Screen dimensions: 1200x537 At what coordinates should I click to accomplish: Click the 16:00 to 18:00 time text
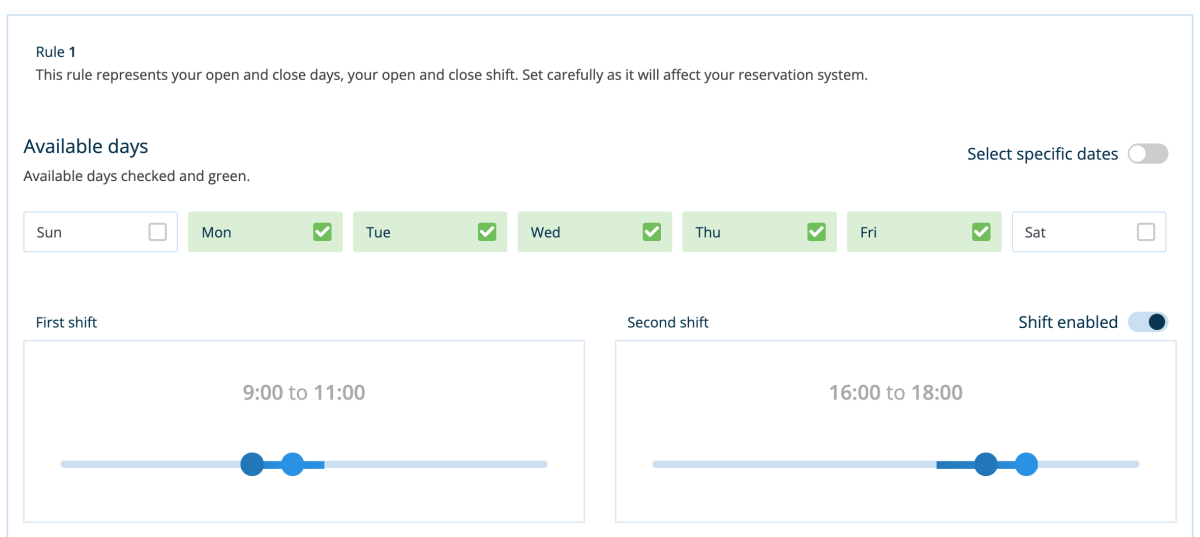click(896, 393)
